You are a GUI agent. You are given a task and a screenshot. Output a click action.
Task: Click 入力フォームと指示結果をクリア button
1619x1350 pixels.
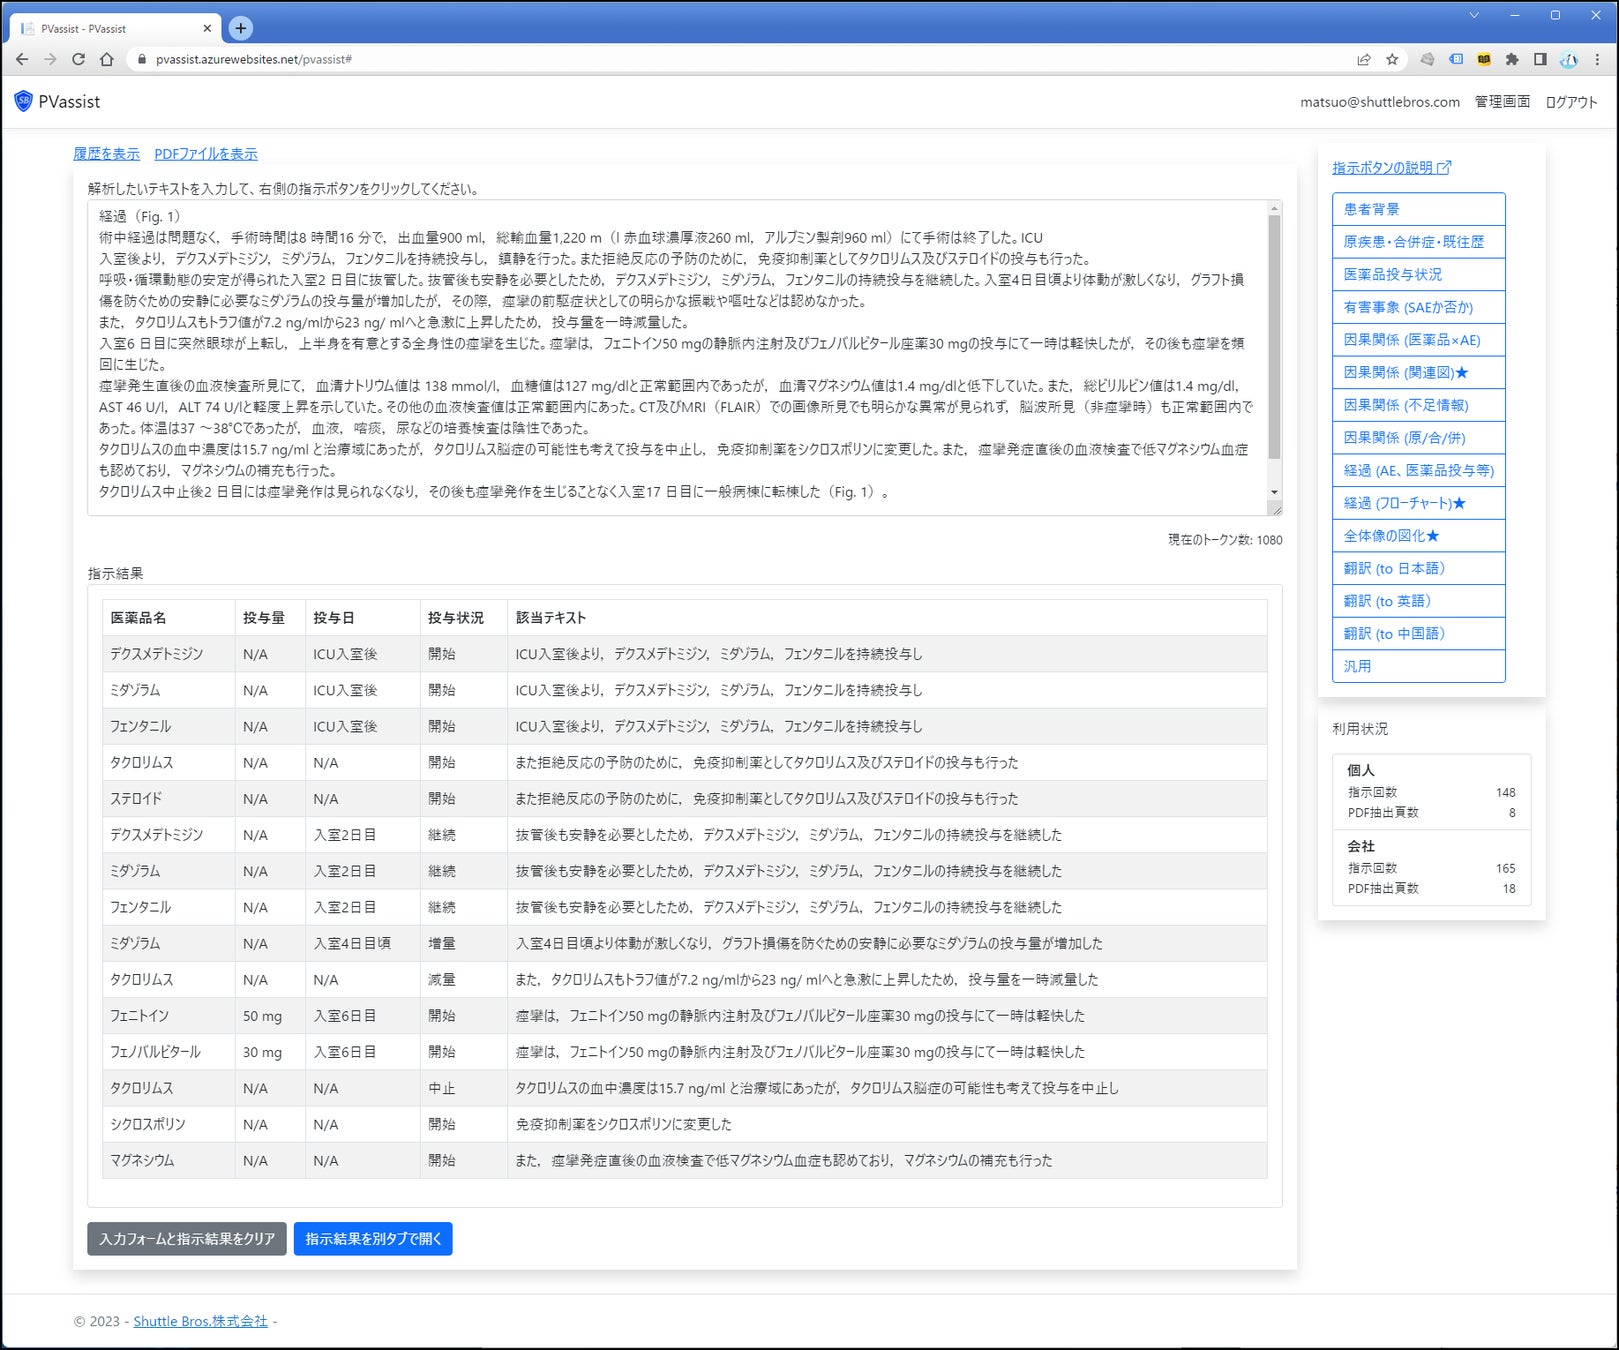tap(187, 1239)
